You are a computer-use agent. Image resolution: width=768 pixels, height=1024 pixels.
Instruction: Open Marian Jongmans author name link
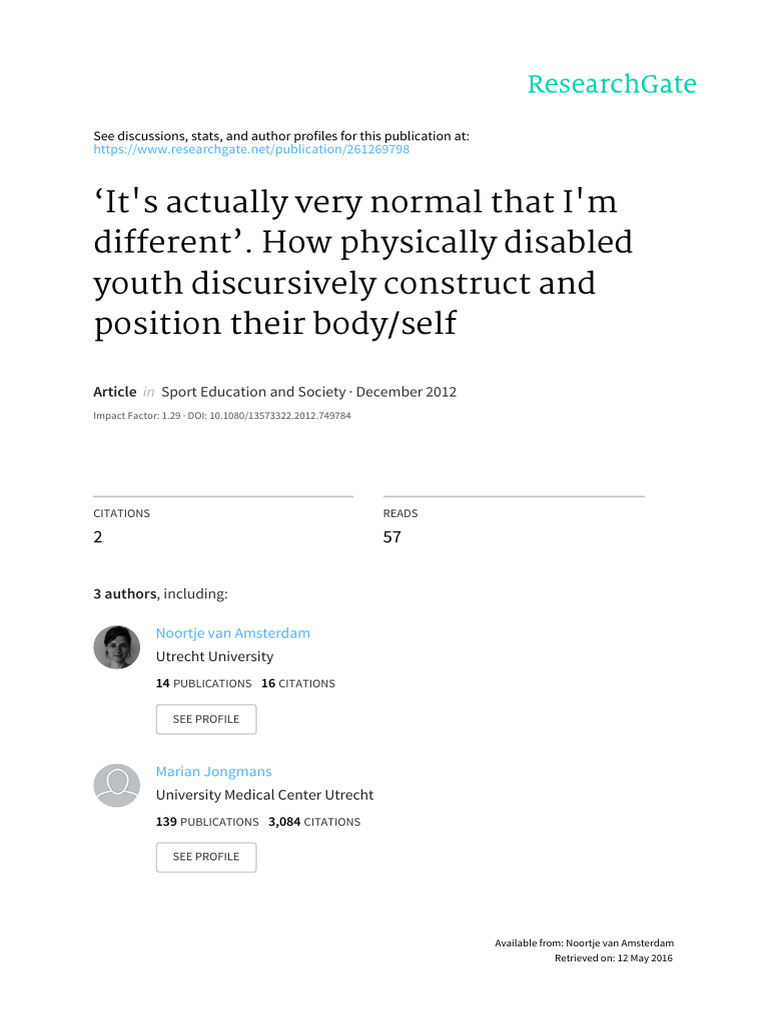coord(214,771)
